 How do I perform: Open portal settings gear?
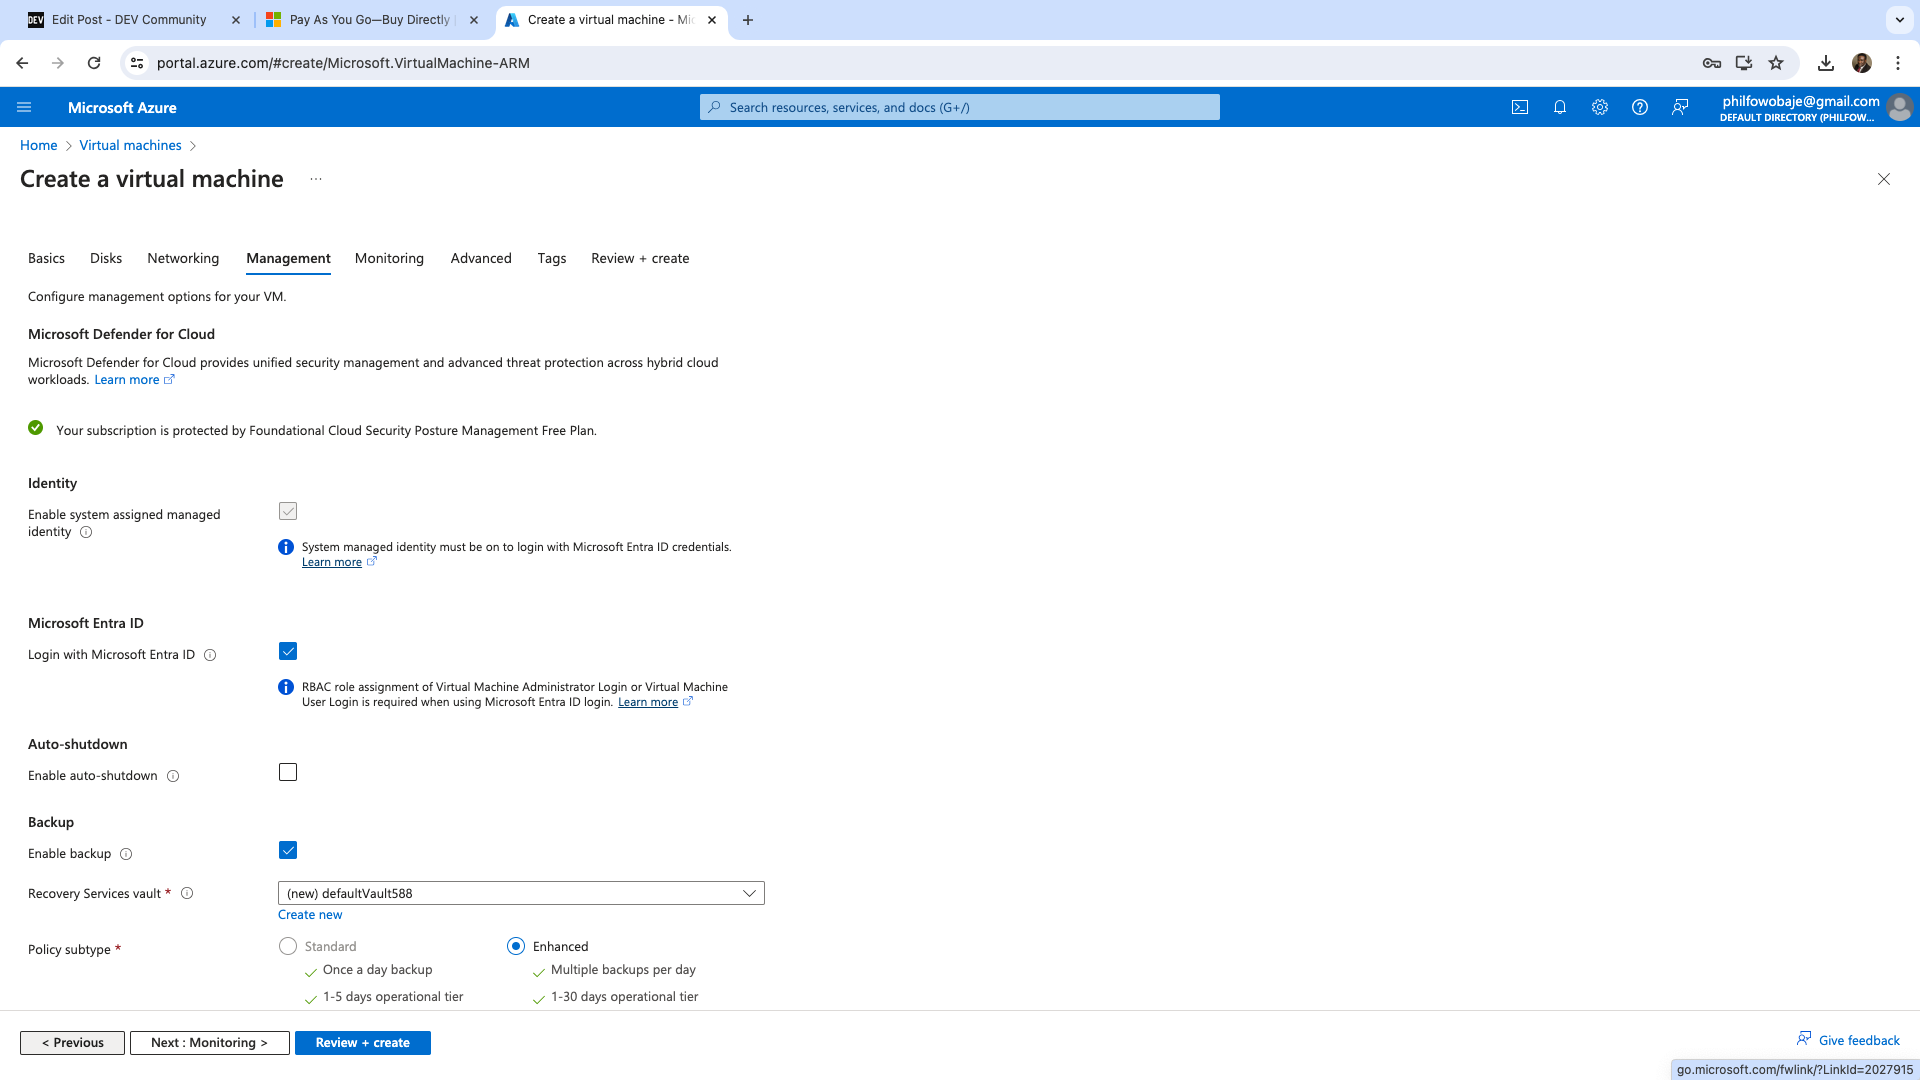click(1600, 107)
